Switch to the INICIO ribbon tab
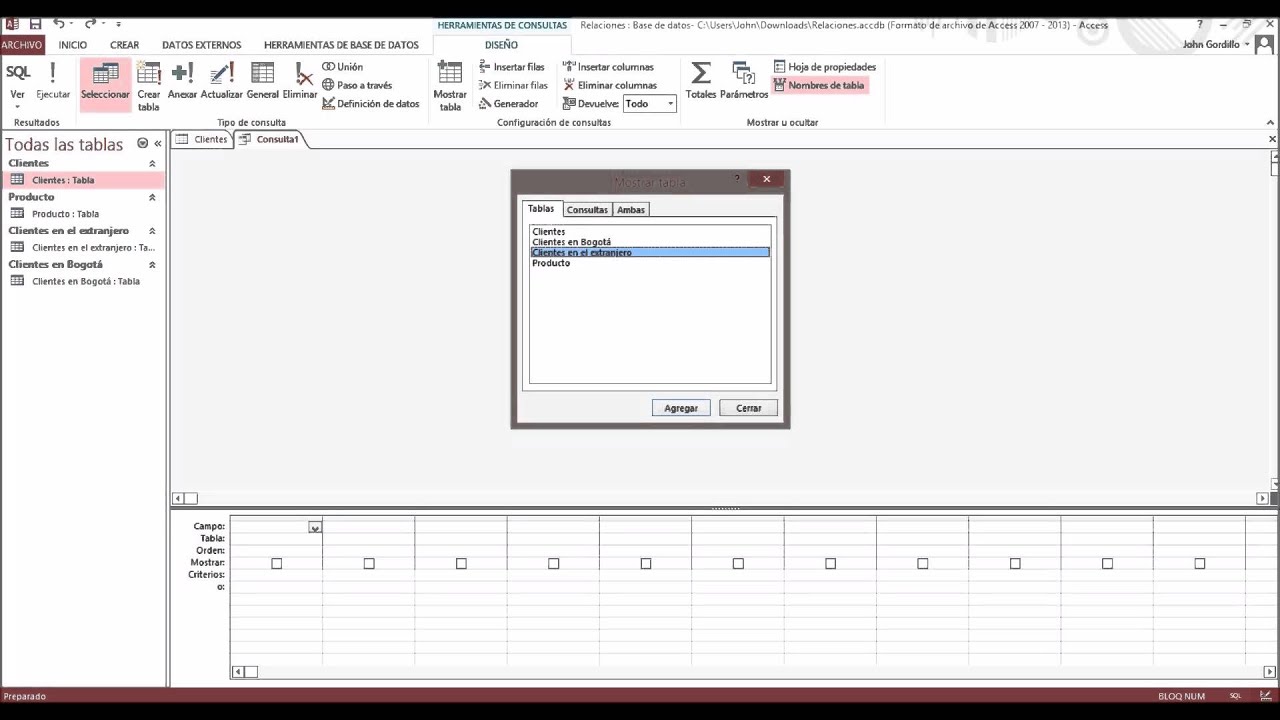The width and height of the screenshot is (1280, 720). (x=73, y=45)
